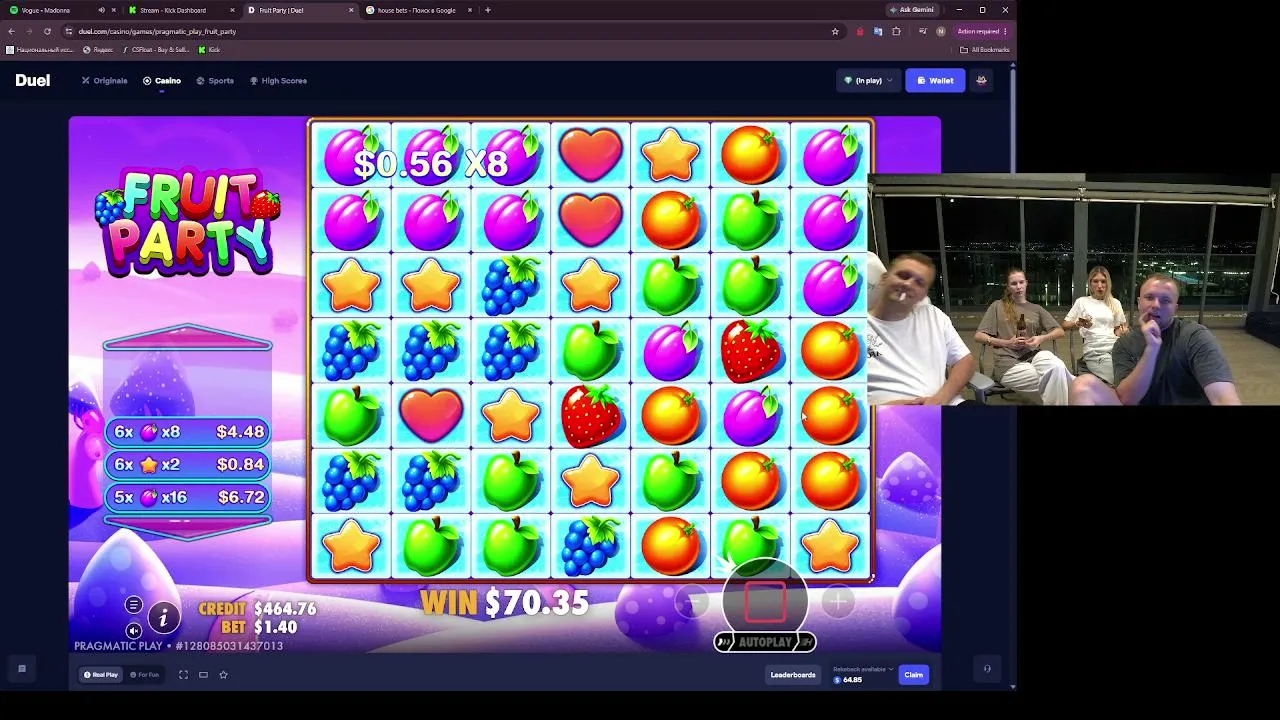Mute the Vogue - Madonna tab audio
This screenshot has height=720, width=1280.
(x=101, y=10)
